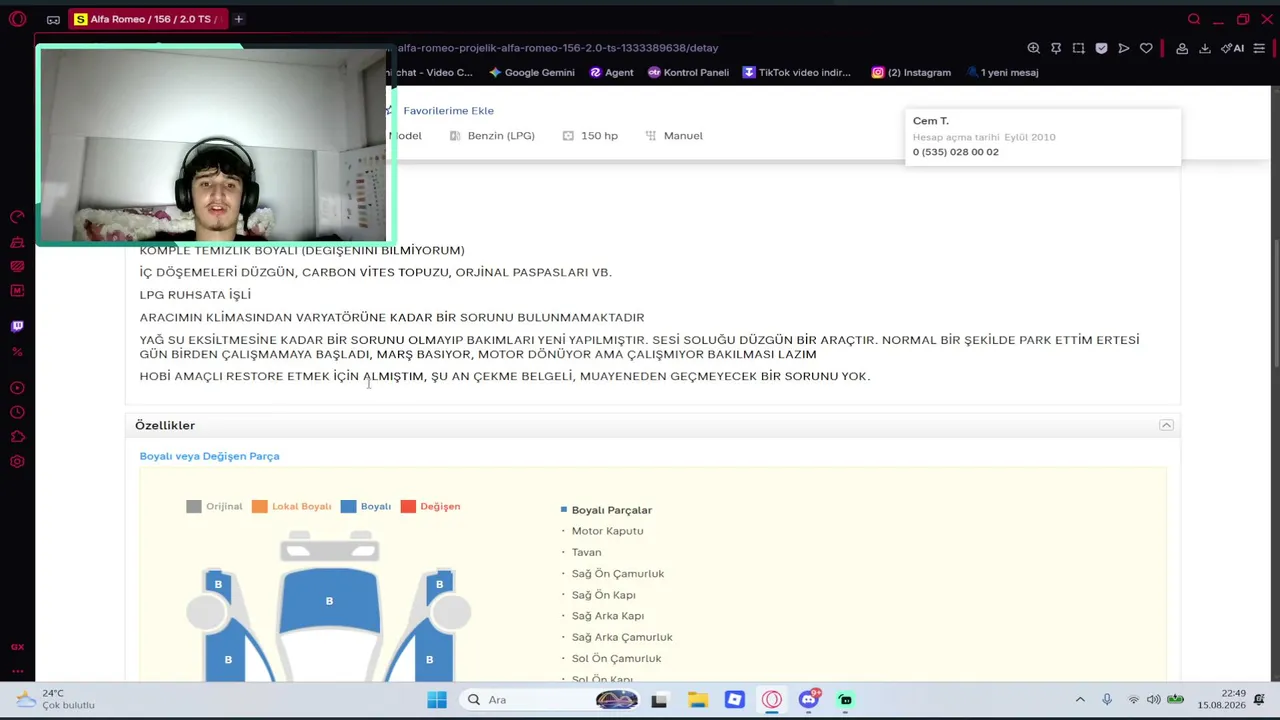1280x720 pixels.
Task: Open the Kontrol Paneli bookmark
Action: coord(688,72)
